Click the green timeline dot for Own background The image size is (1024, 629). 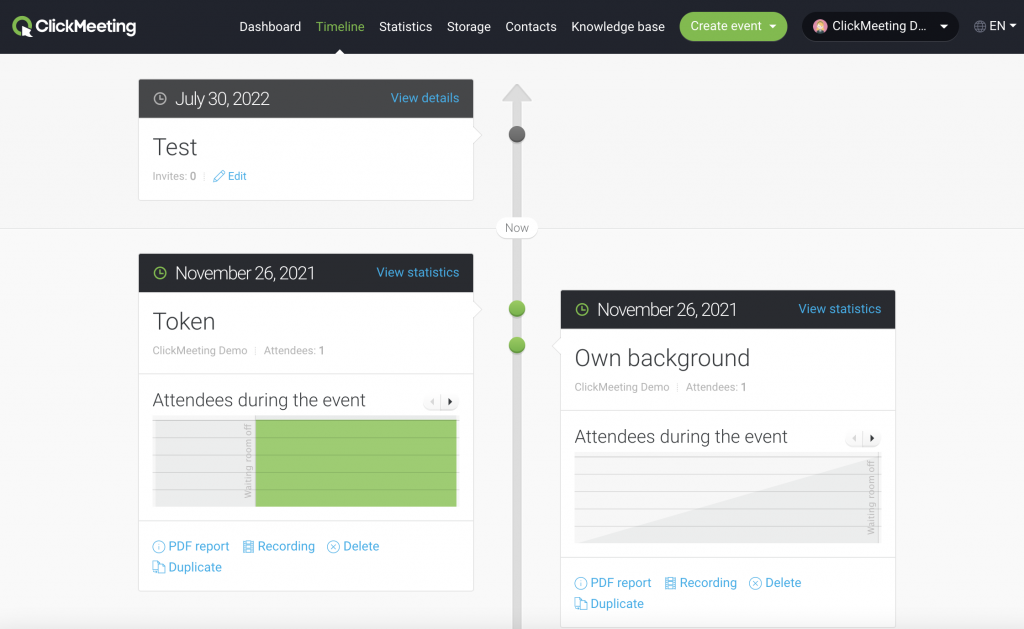(517, 345)
